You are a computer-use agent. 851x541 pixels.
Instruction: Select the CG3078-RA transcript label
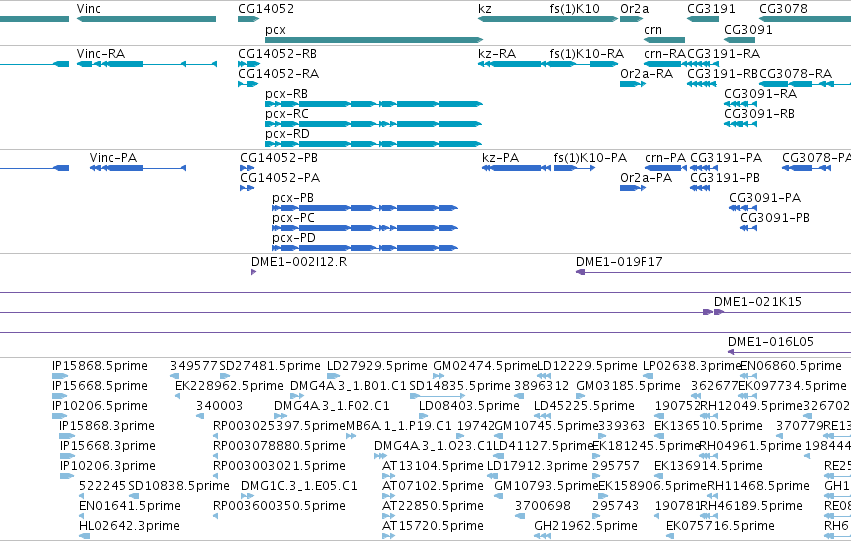pos(795,74)
